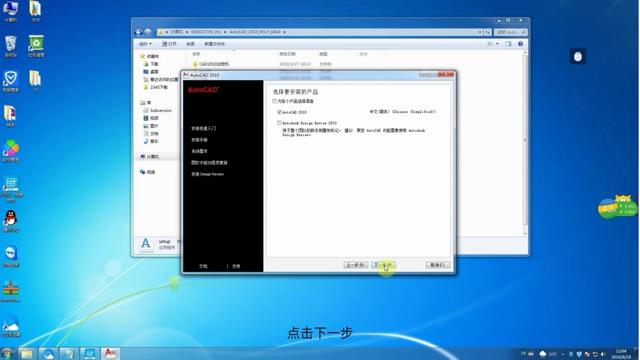
Task: Click Open in the Explorer toolbar
Action: pos(169,44)
